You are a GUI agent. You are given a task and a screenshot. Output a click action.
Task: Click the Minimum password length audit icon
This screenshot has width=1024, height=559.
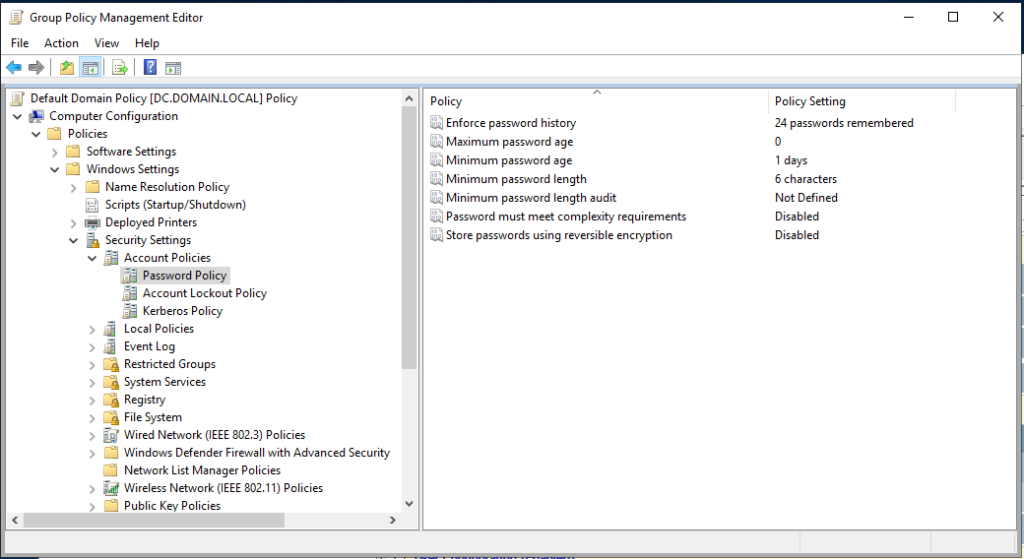point(436,198)
